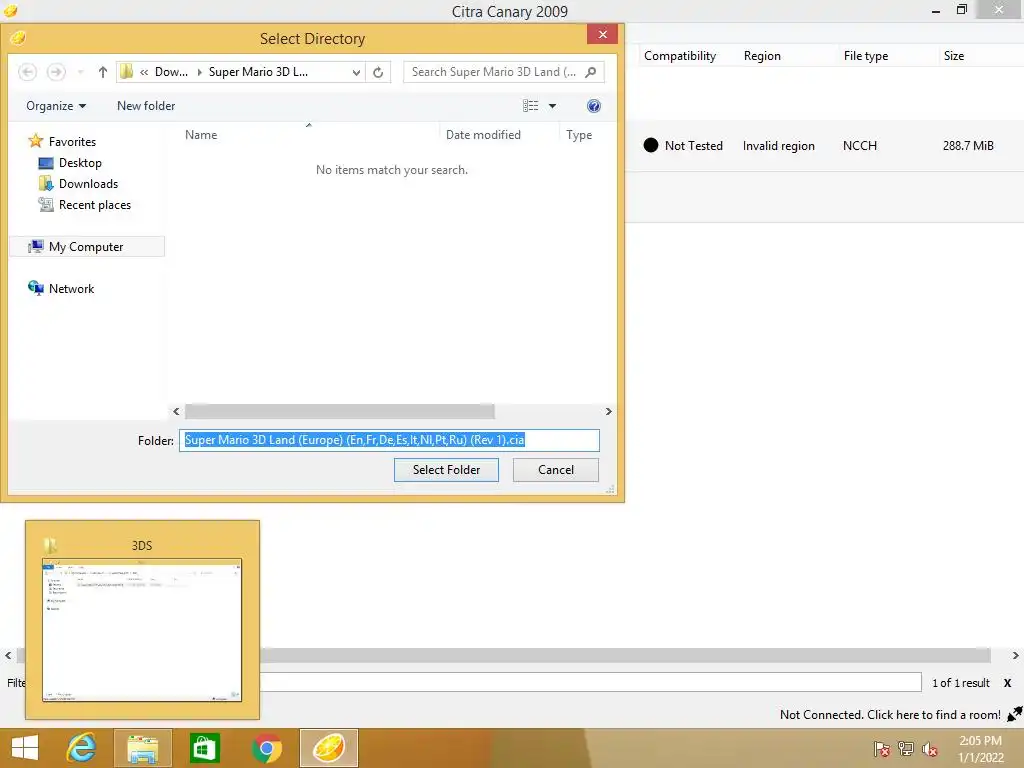Change the view layout icon

(530, 106)
